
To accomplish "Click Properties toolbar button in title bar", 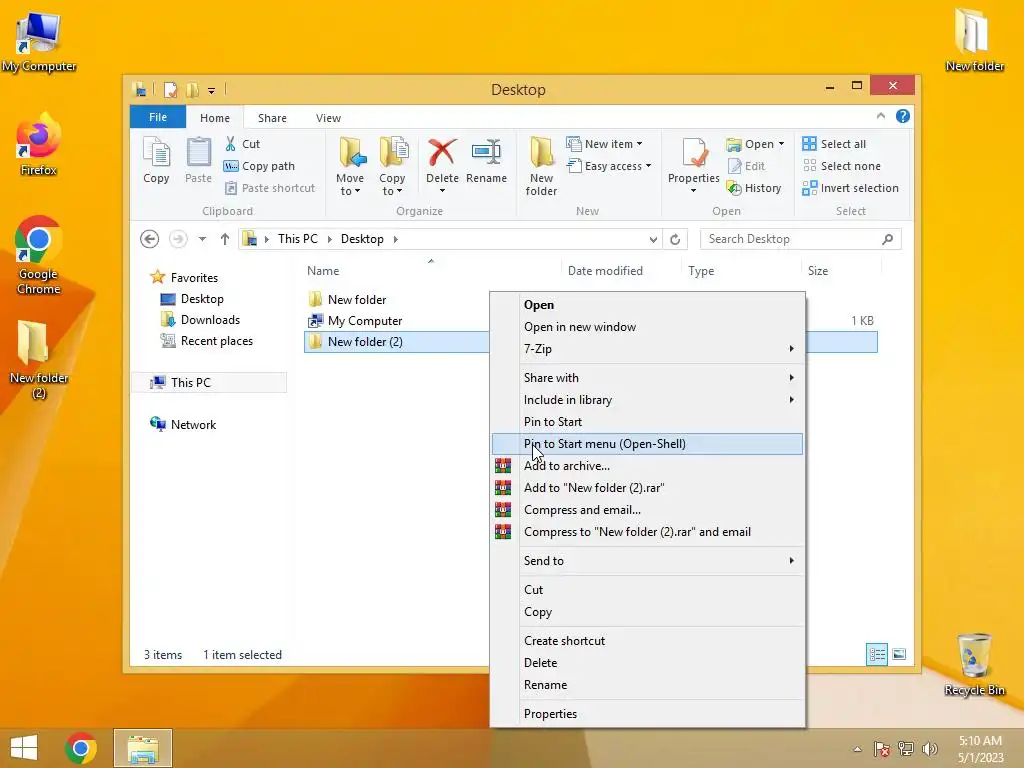I will 170,89.
